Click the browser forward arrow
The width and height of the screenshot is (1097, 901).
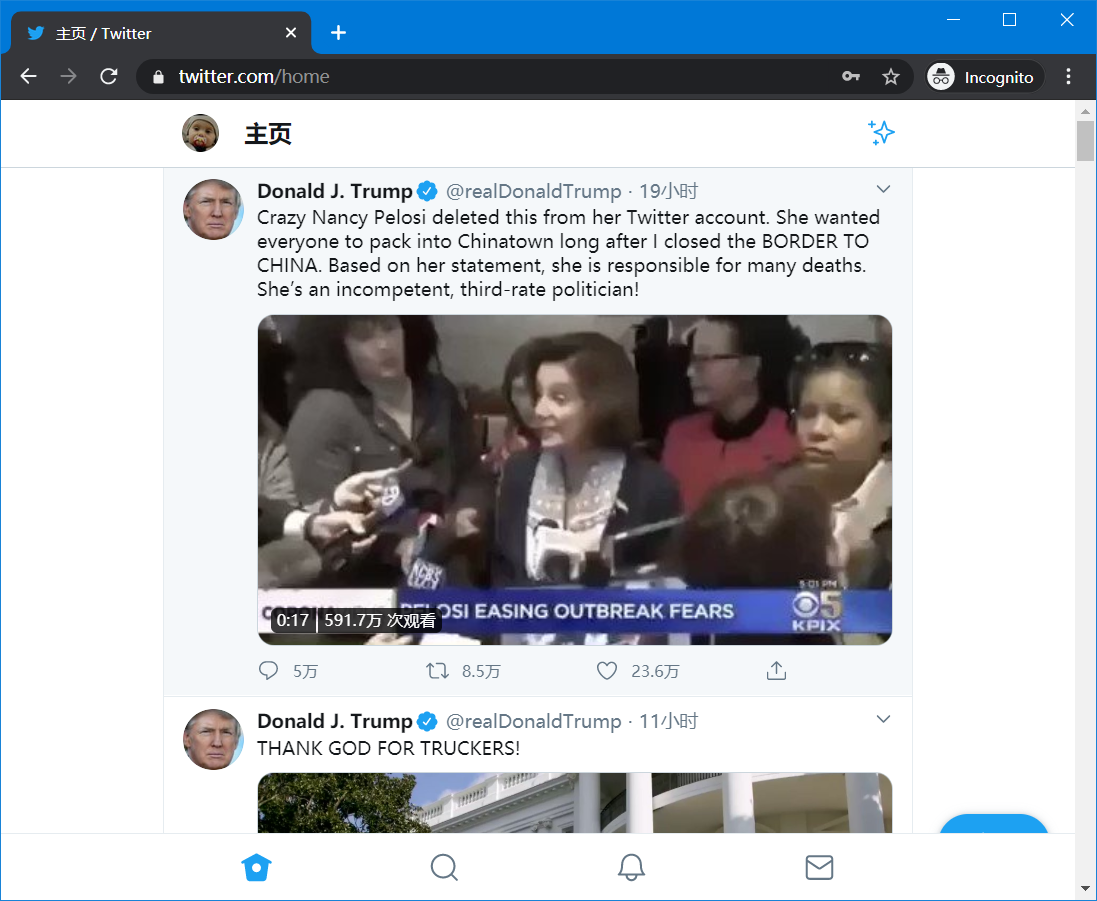tap(69, 76)
